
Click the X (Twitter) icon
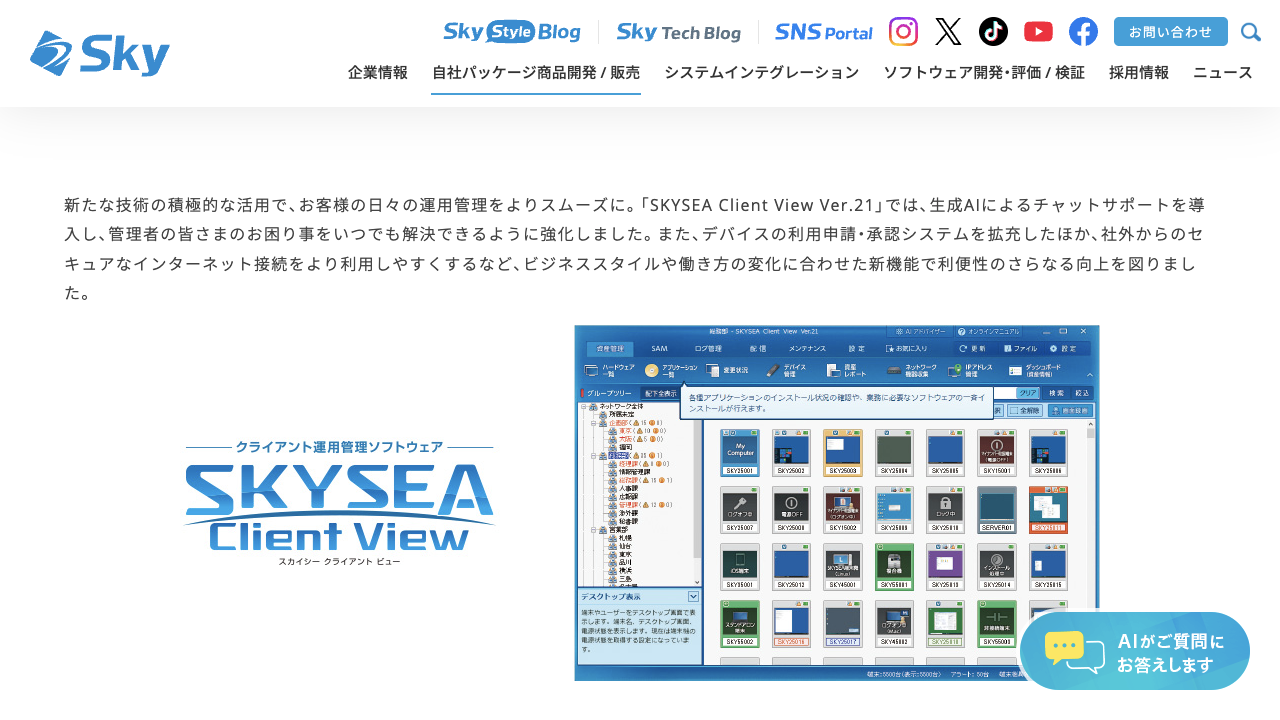click(x=948, y=32)
